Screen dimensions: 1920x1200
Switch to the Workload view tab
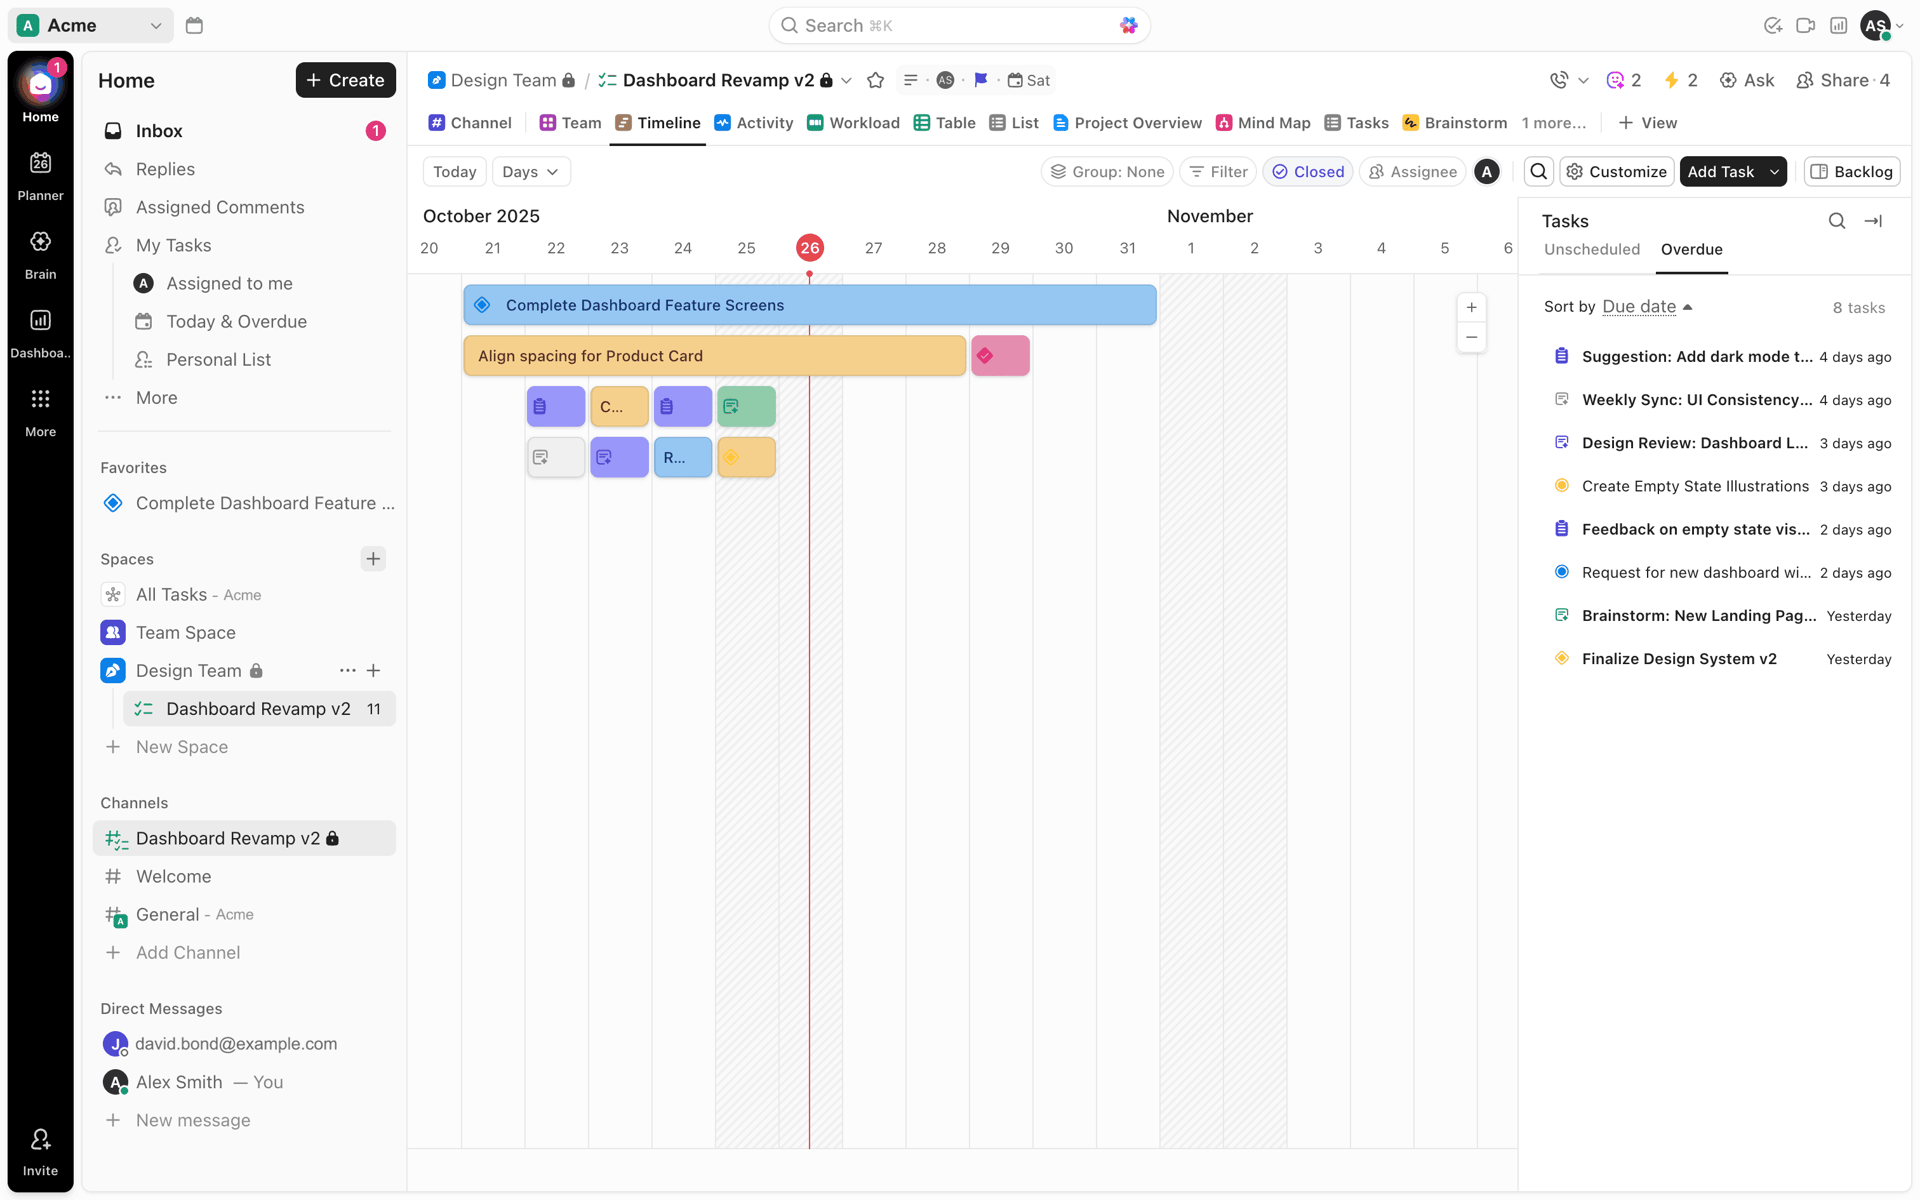pos(853,123)
